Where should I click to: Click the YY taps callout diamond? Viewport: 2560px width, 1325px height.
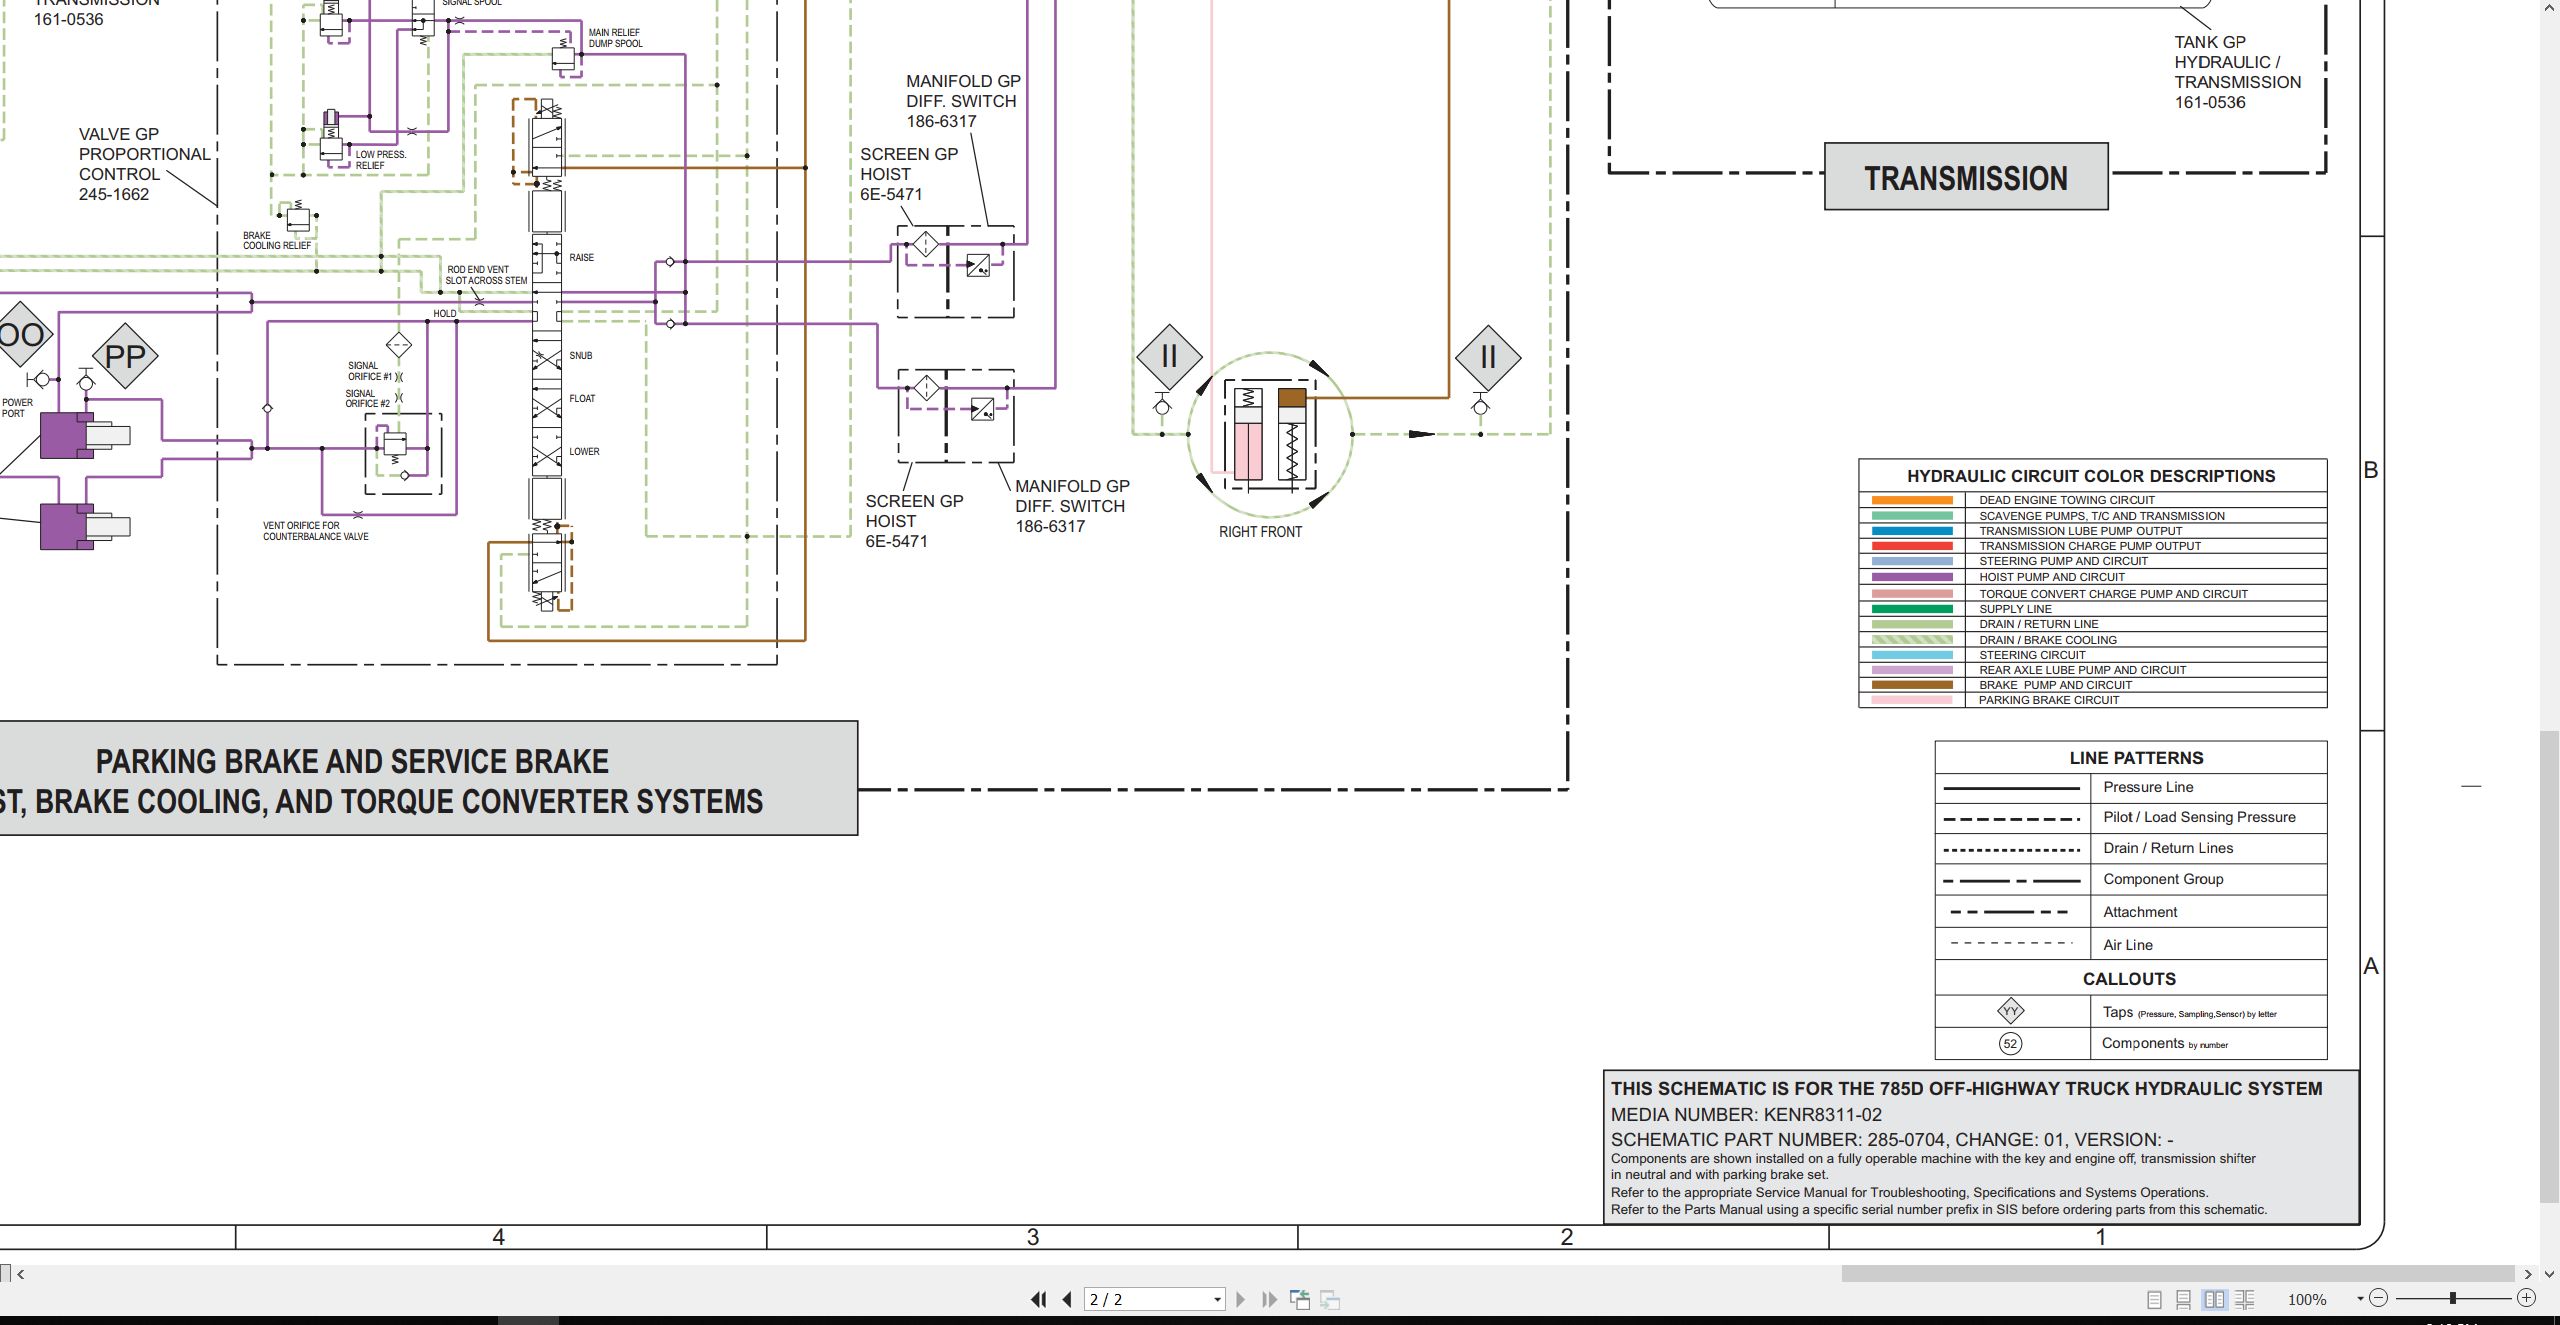pyautogui.click(x=2010, y=1011)
